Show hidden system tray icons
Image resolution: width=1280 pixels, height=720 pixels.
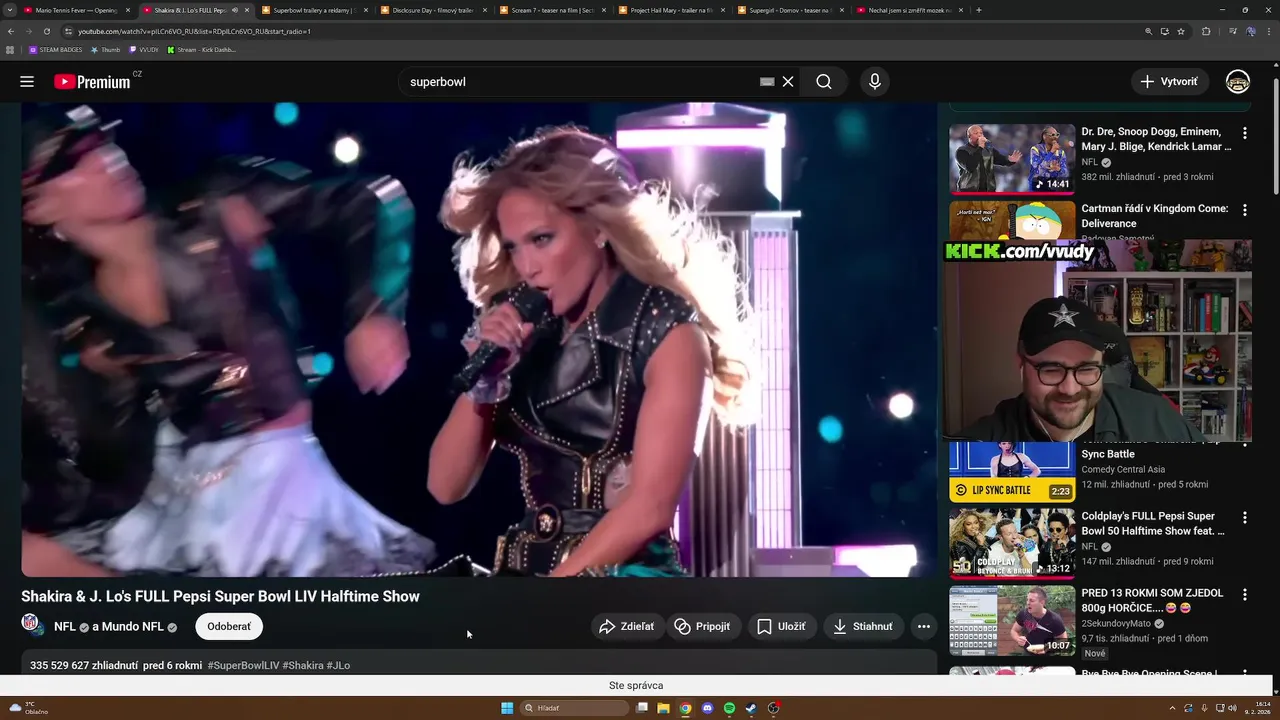pos(1174,708)
